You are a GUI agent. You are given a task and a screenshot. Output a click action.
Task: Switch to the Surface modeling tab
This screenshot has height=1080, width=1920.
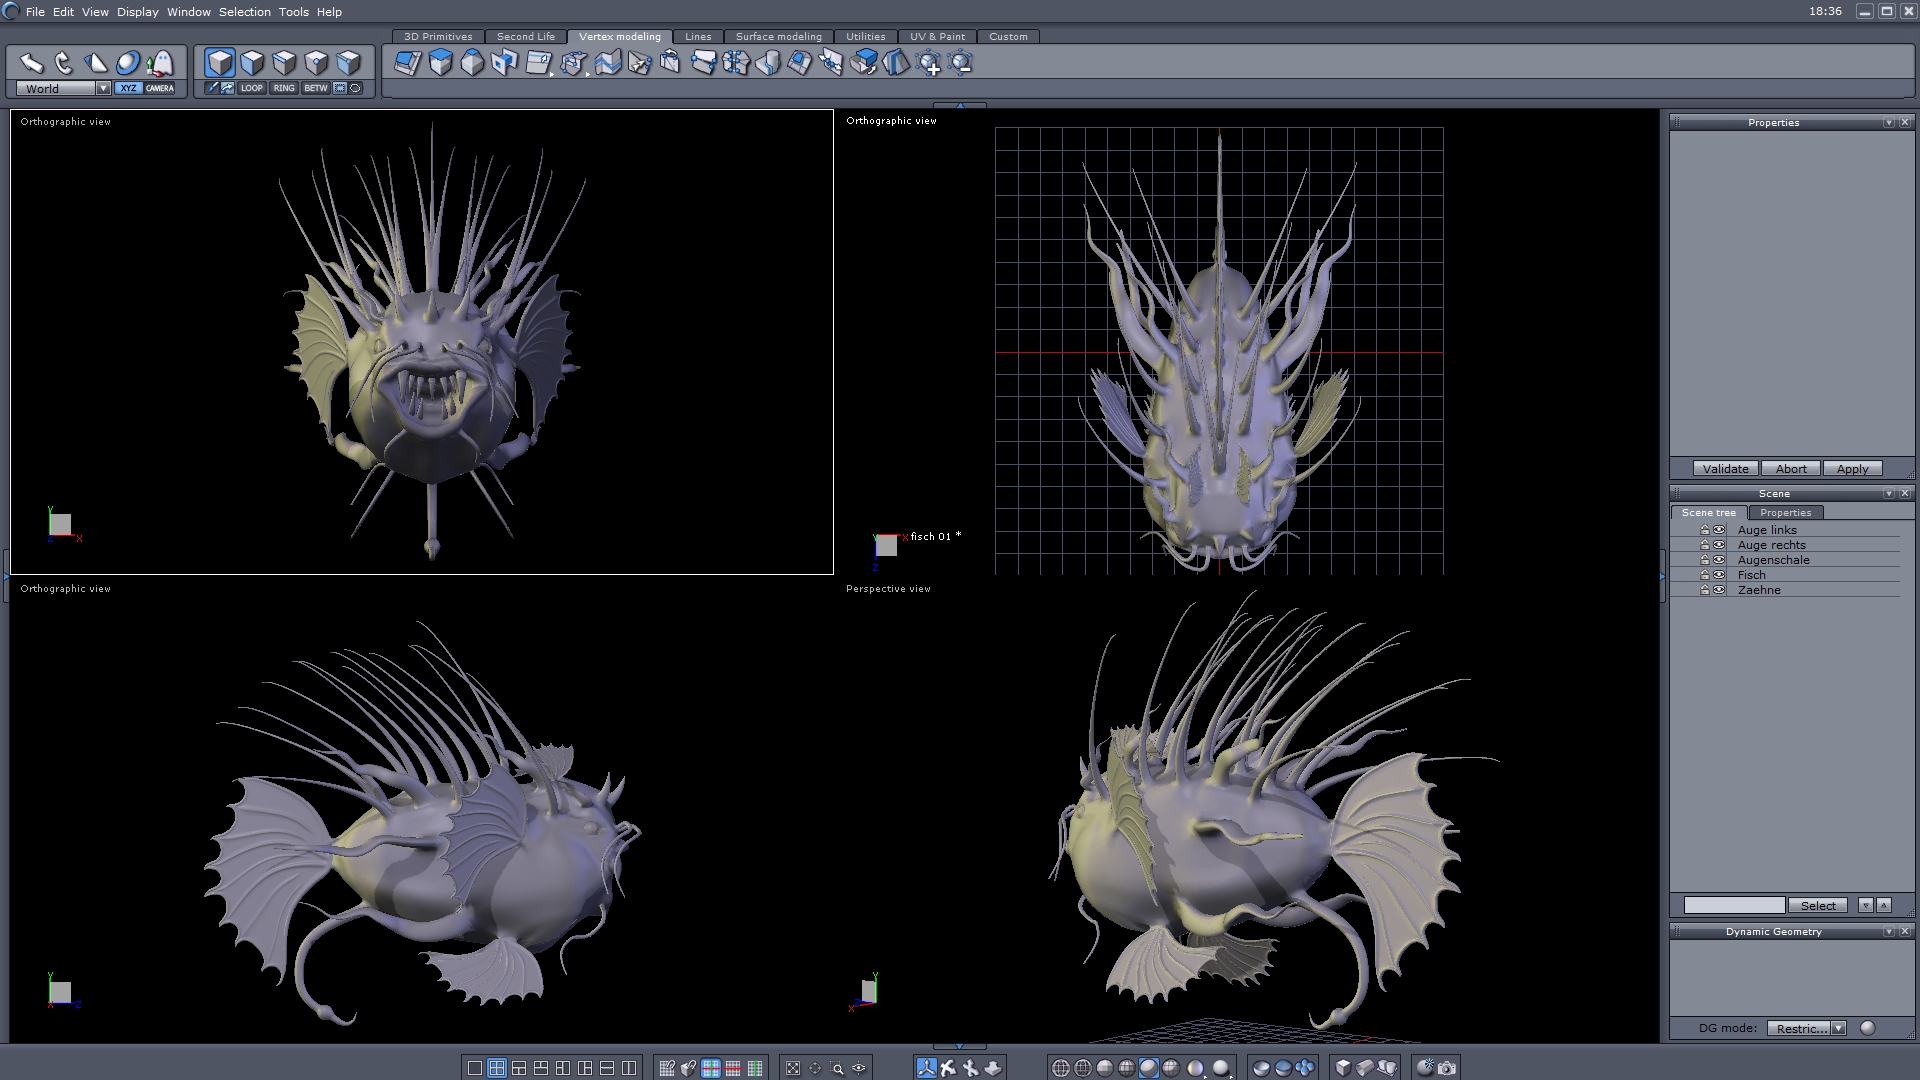coord(778,36)
